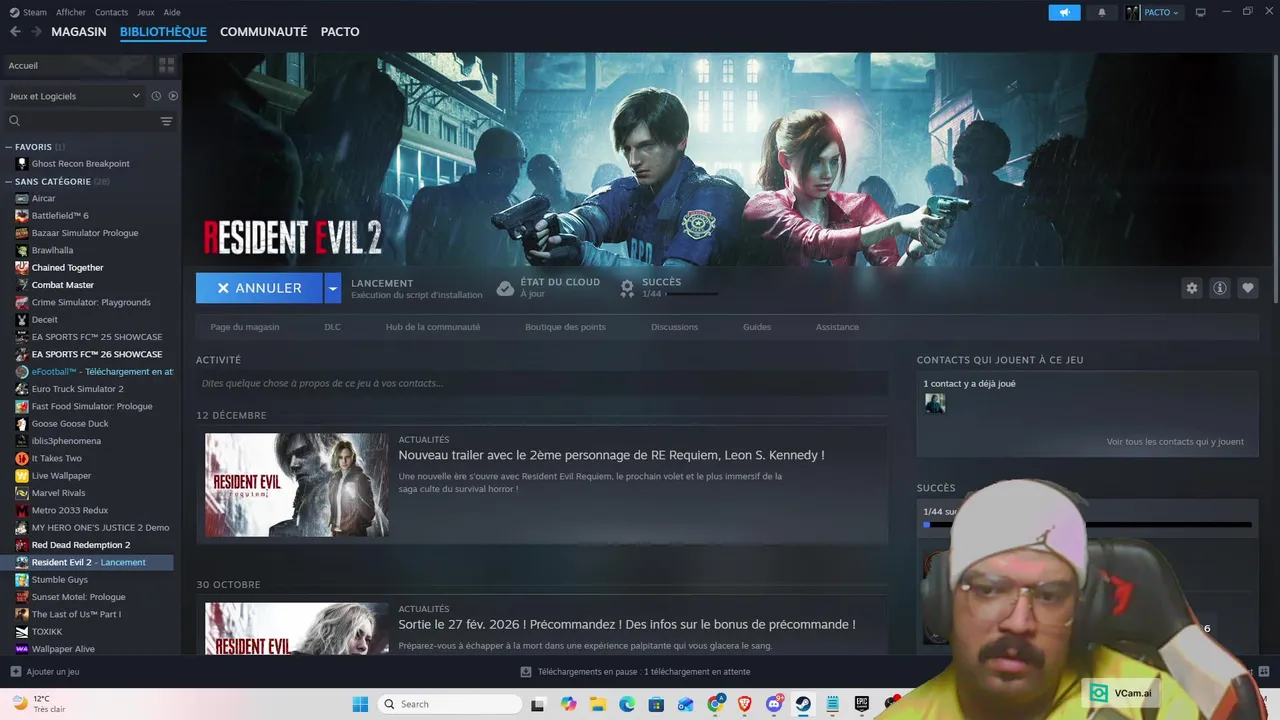Click the Succès trophy gear icon
This screenshot has width=1280, height=720.
coord(627,288)
